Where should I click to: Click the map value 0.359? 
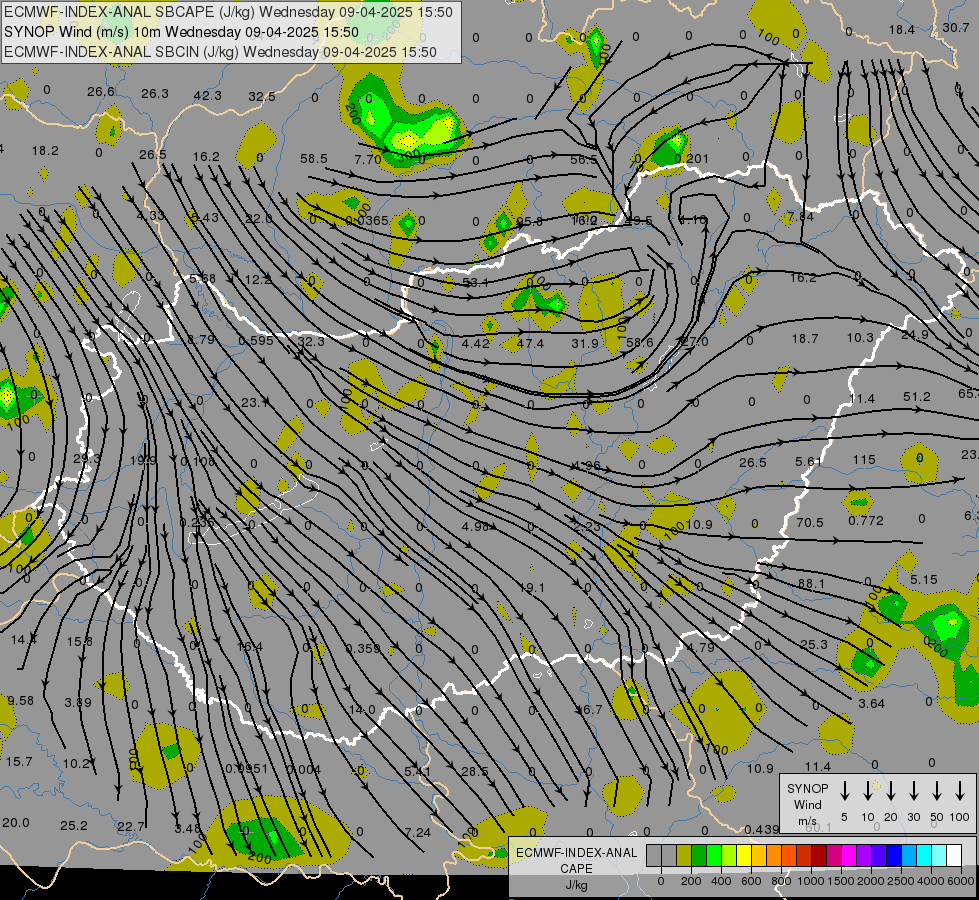pos(363,648)
